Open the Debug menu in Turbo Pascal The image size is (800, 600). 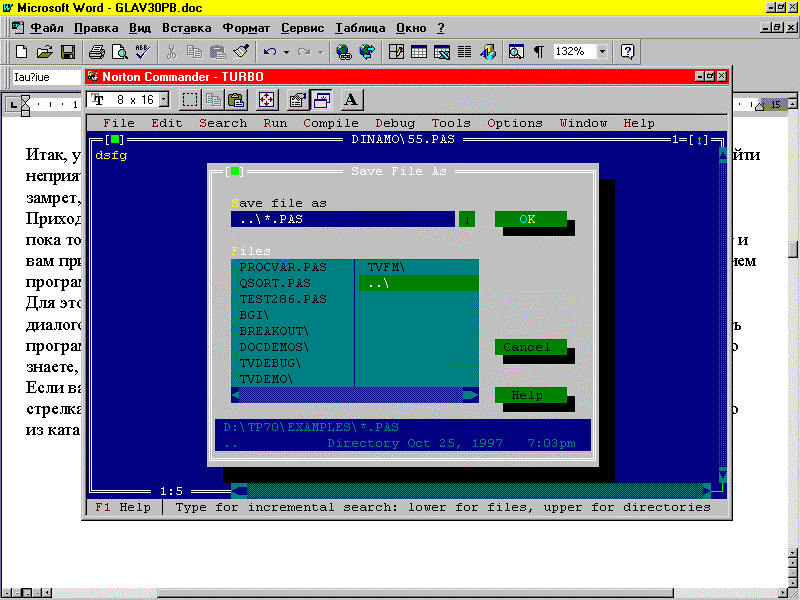pyautogui.click(x=395, y=123)
